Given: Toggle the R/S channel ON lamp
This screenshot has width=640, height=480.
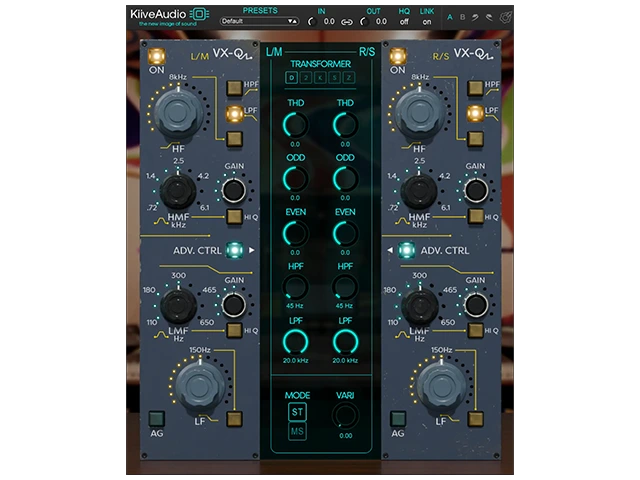Looking at the screenshot, I should point(398,56).
